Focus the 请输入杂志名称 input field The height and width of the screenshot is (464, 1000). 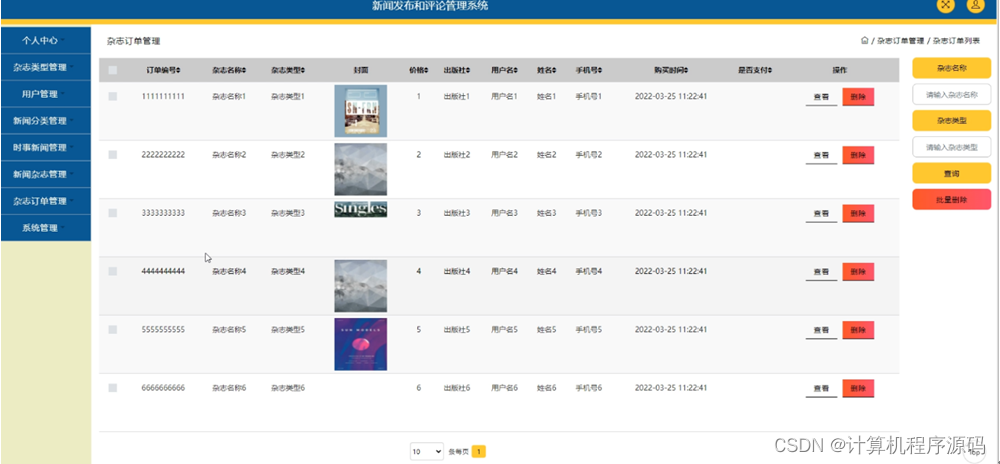pyautogui.click(x=952, y=94)
